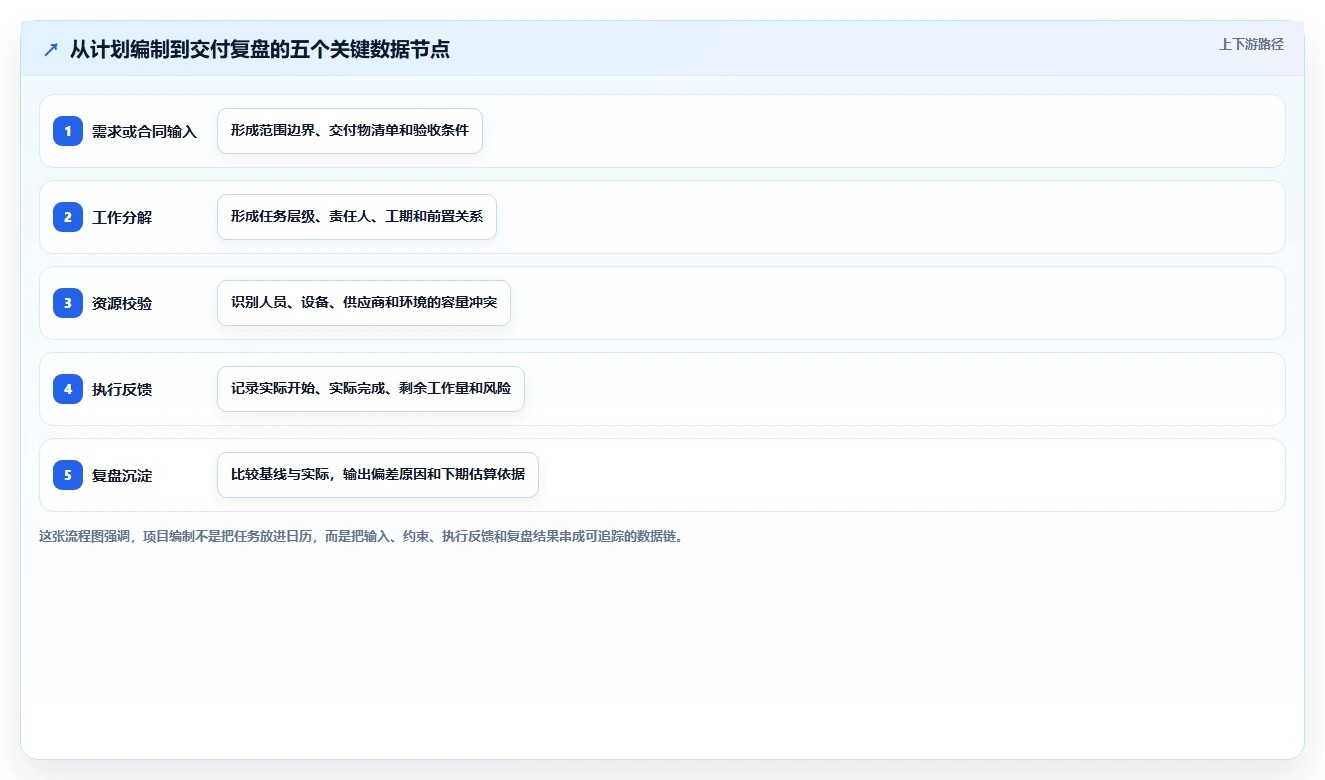Select the 复盘沉淀 step label
1325x780 pixels.
click(122, 475)
